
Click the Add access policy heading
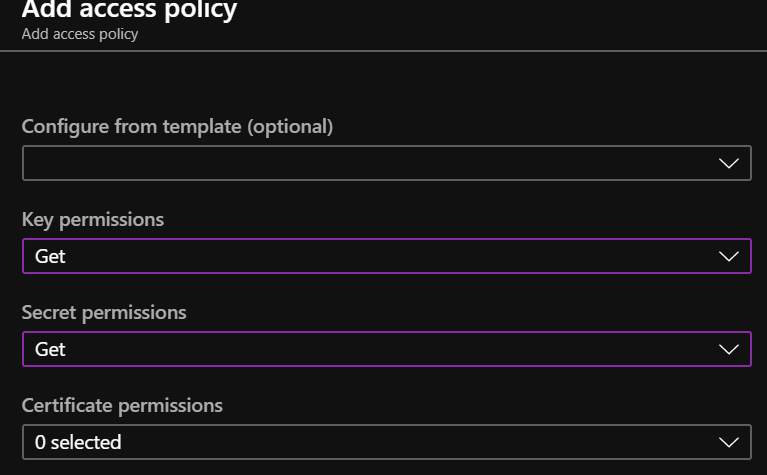pos(129,10)
